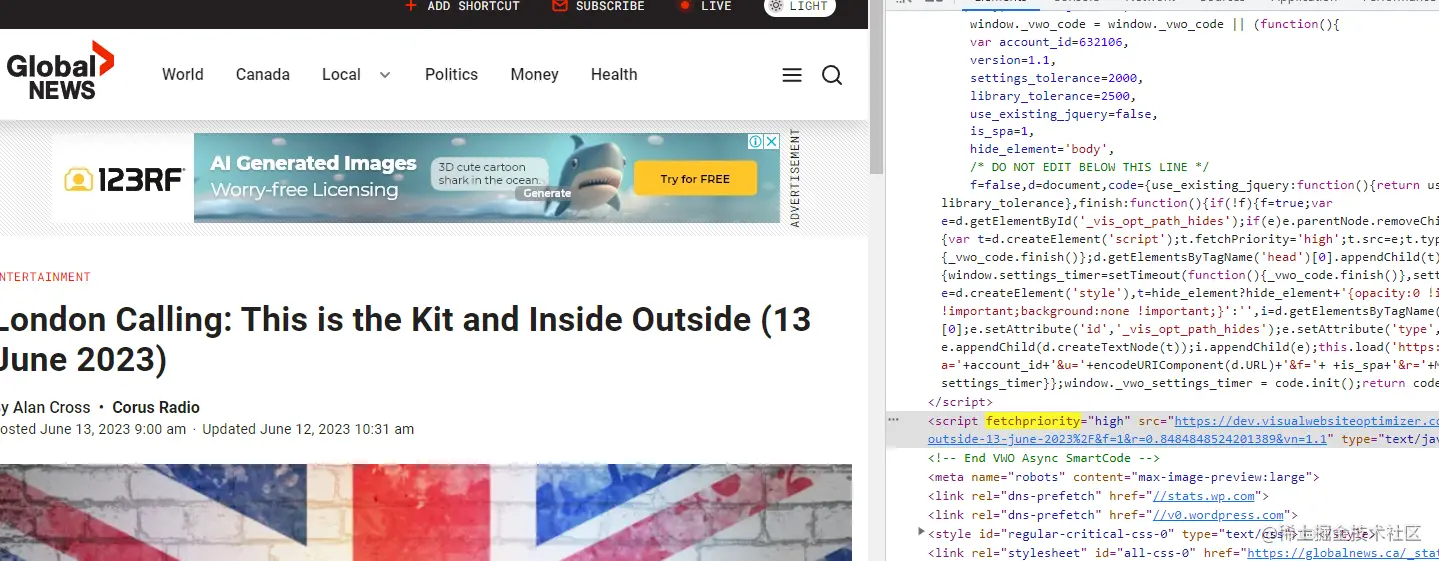This screenshot has height=561, width=1439.
Task: Click ADD SHORTCUT text in top bar
Action: (x=474, y=6)
